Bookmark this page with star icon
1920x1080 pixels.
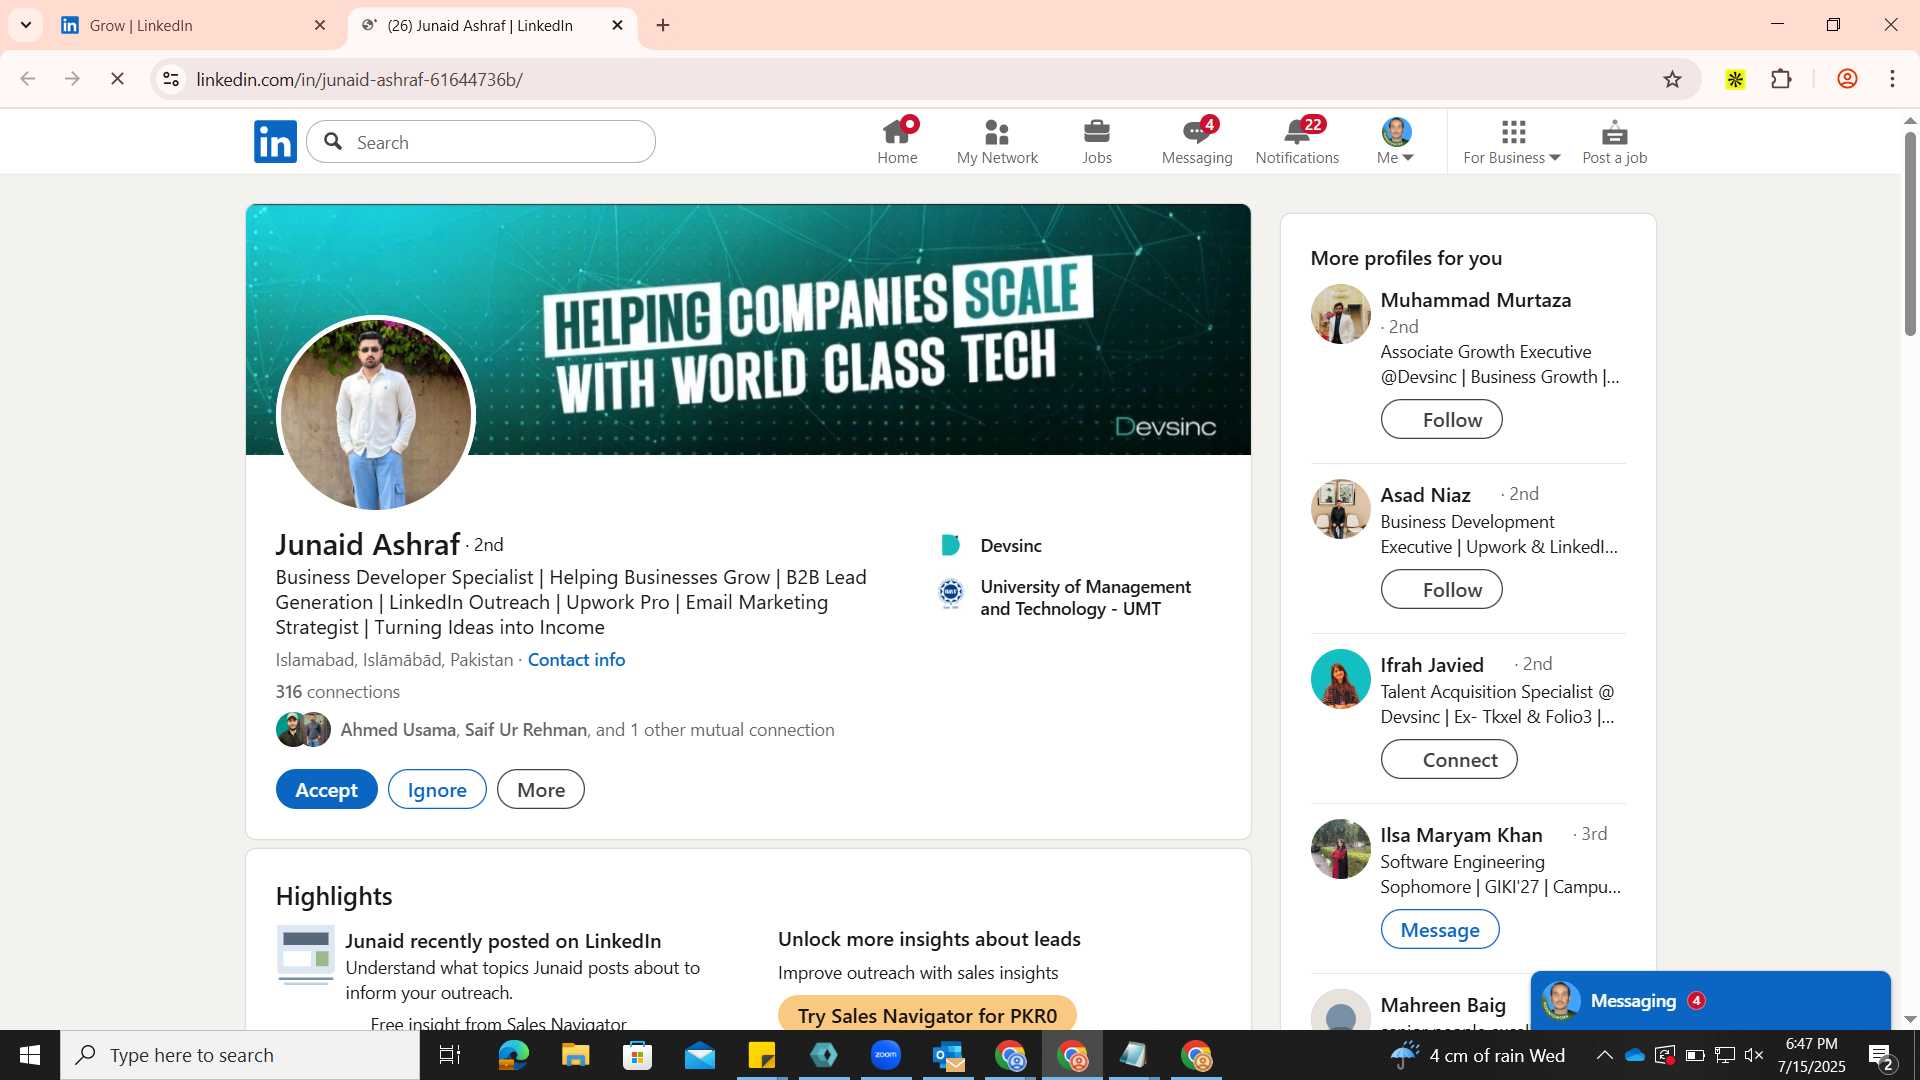1672,79
